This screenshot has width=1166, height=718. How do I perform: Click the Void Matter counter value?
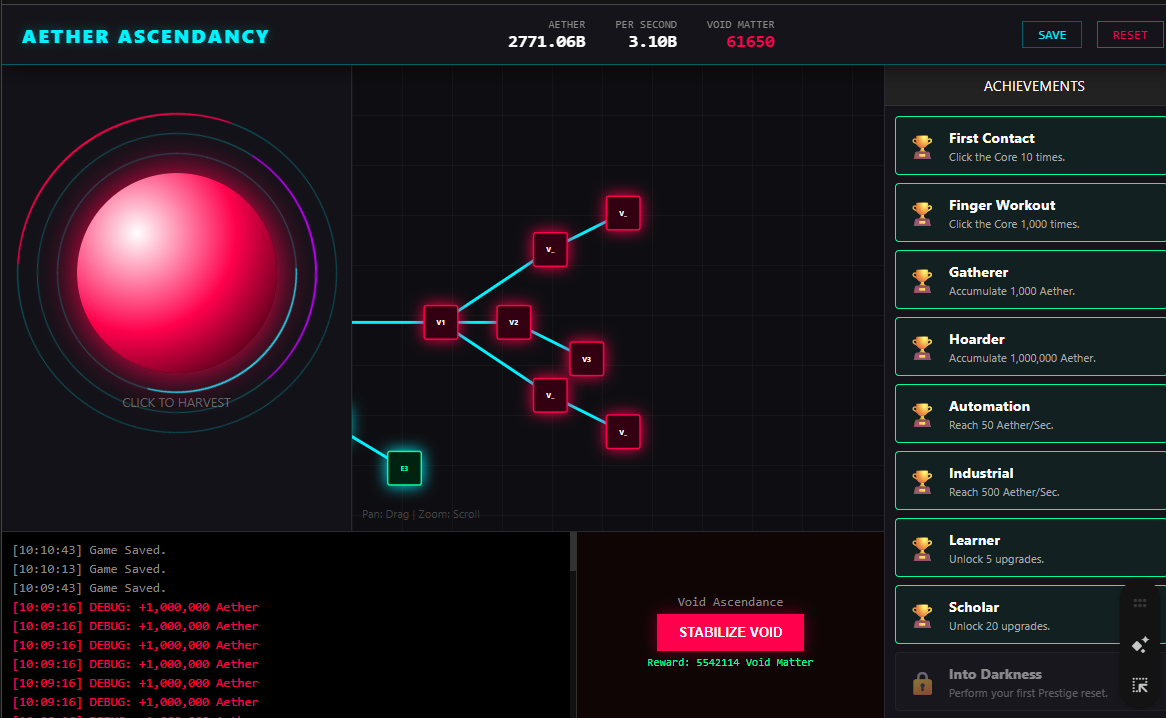pyautogui.click(x=750, y=42)
